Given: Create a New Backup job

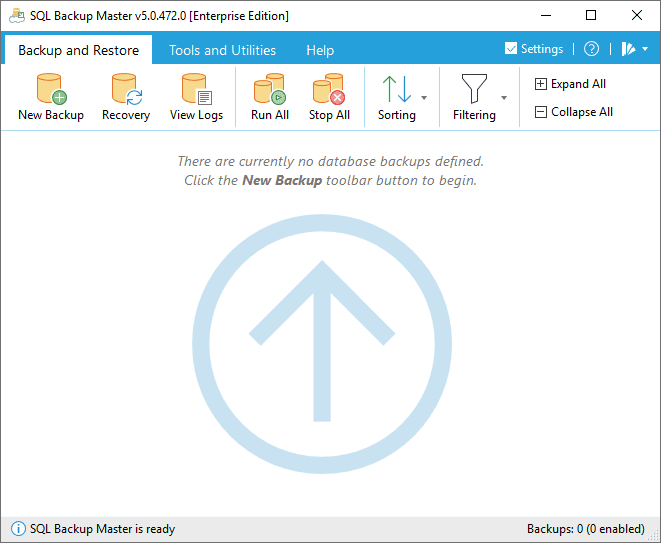Looking at the screenshot, I should pyautogui.click(x=51, y=97).
